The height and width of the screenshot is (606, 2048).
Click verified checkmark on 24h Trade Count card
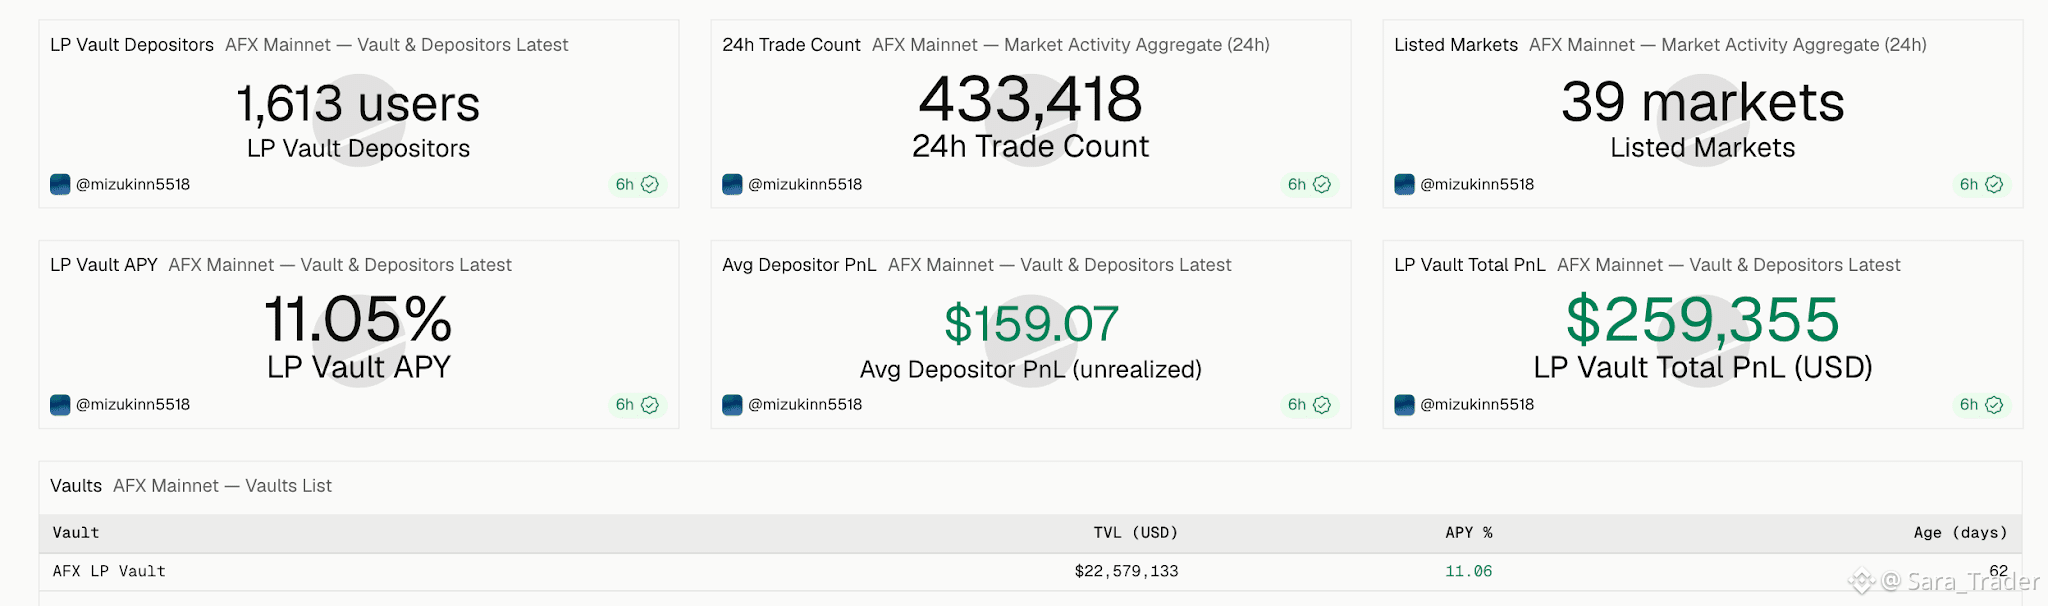pos(1322,184)
